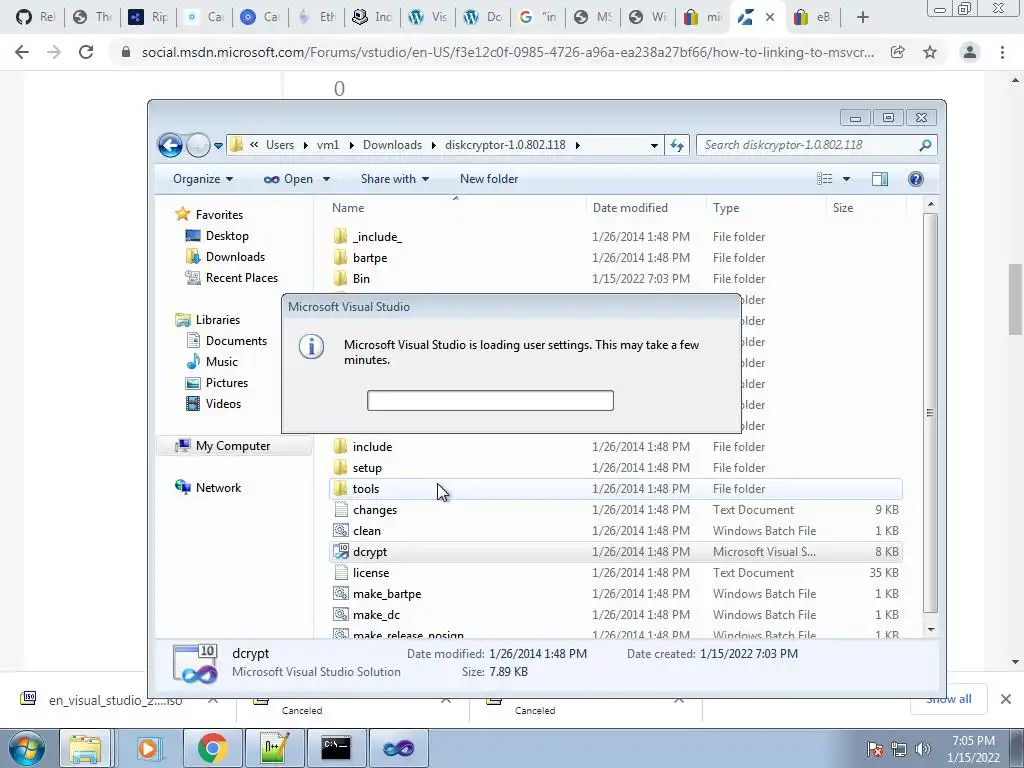
Task: Go back in Chrome
Action: (22, 52)
